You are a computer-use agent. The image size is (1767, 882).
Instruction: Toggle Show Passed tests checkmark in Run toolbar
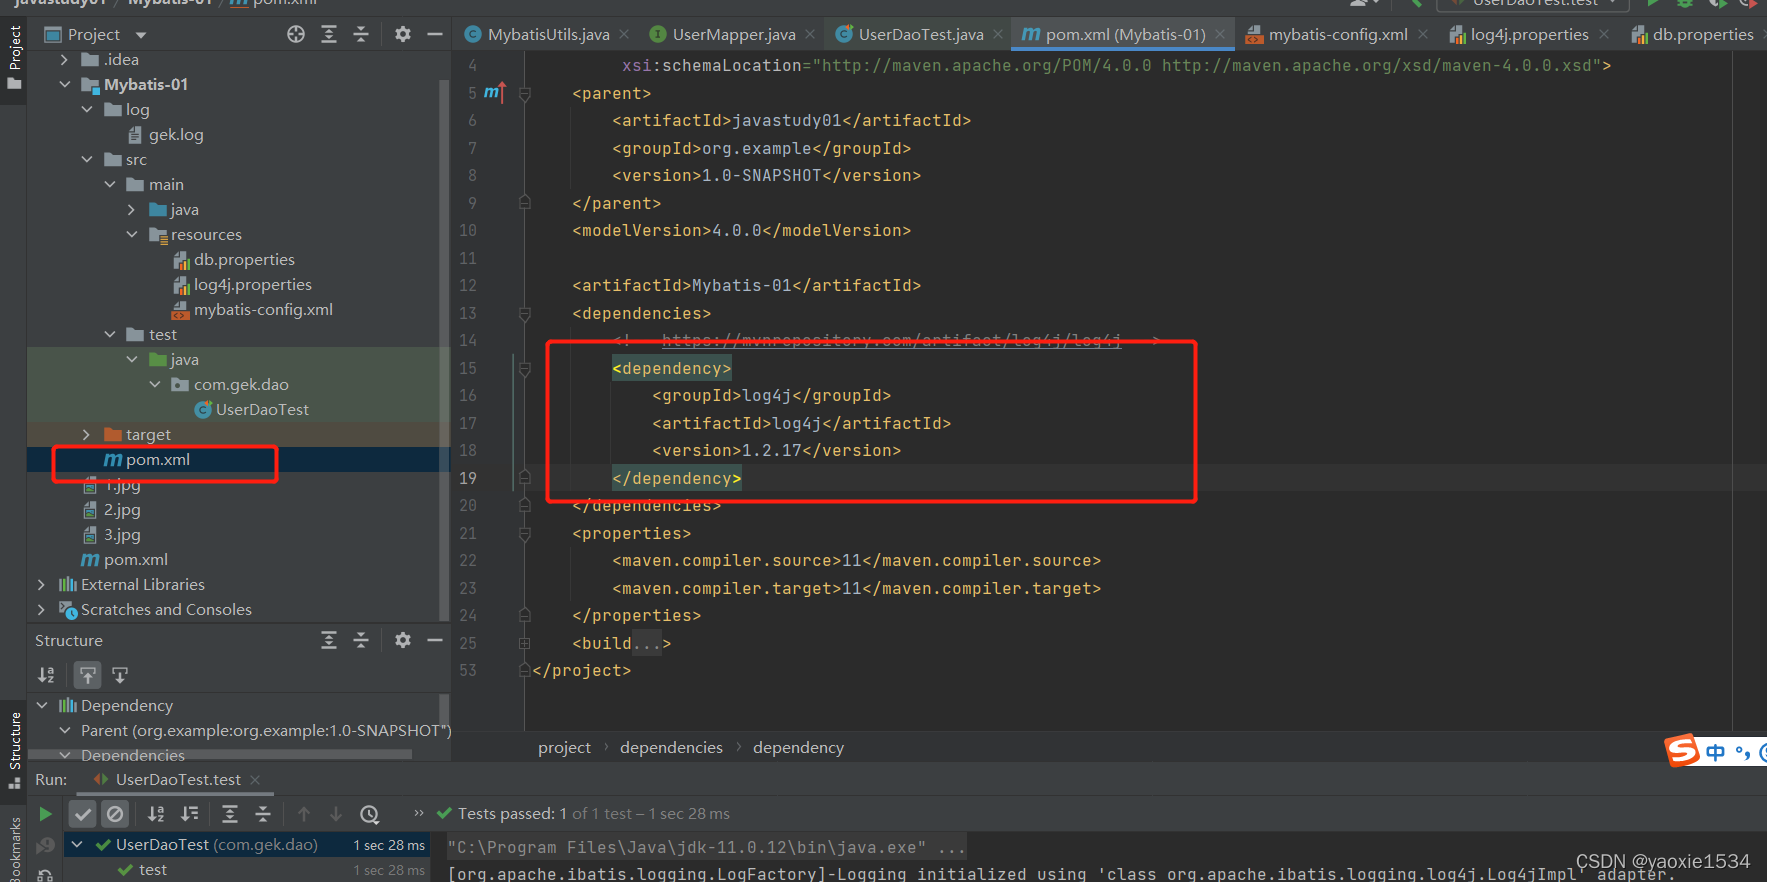tap(83, 814)
